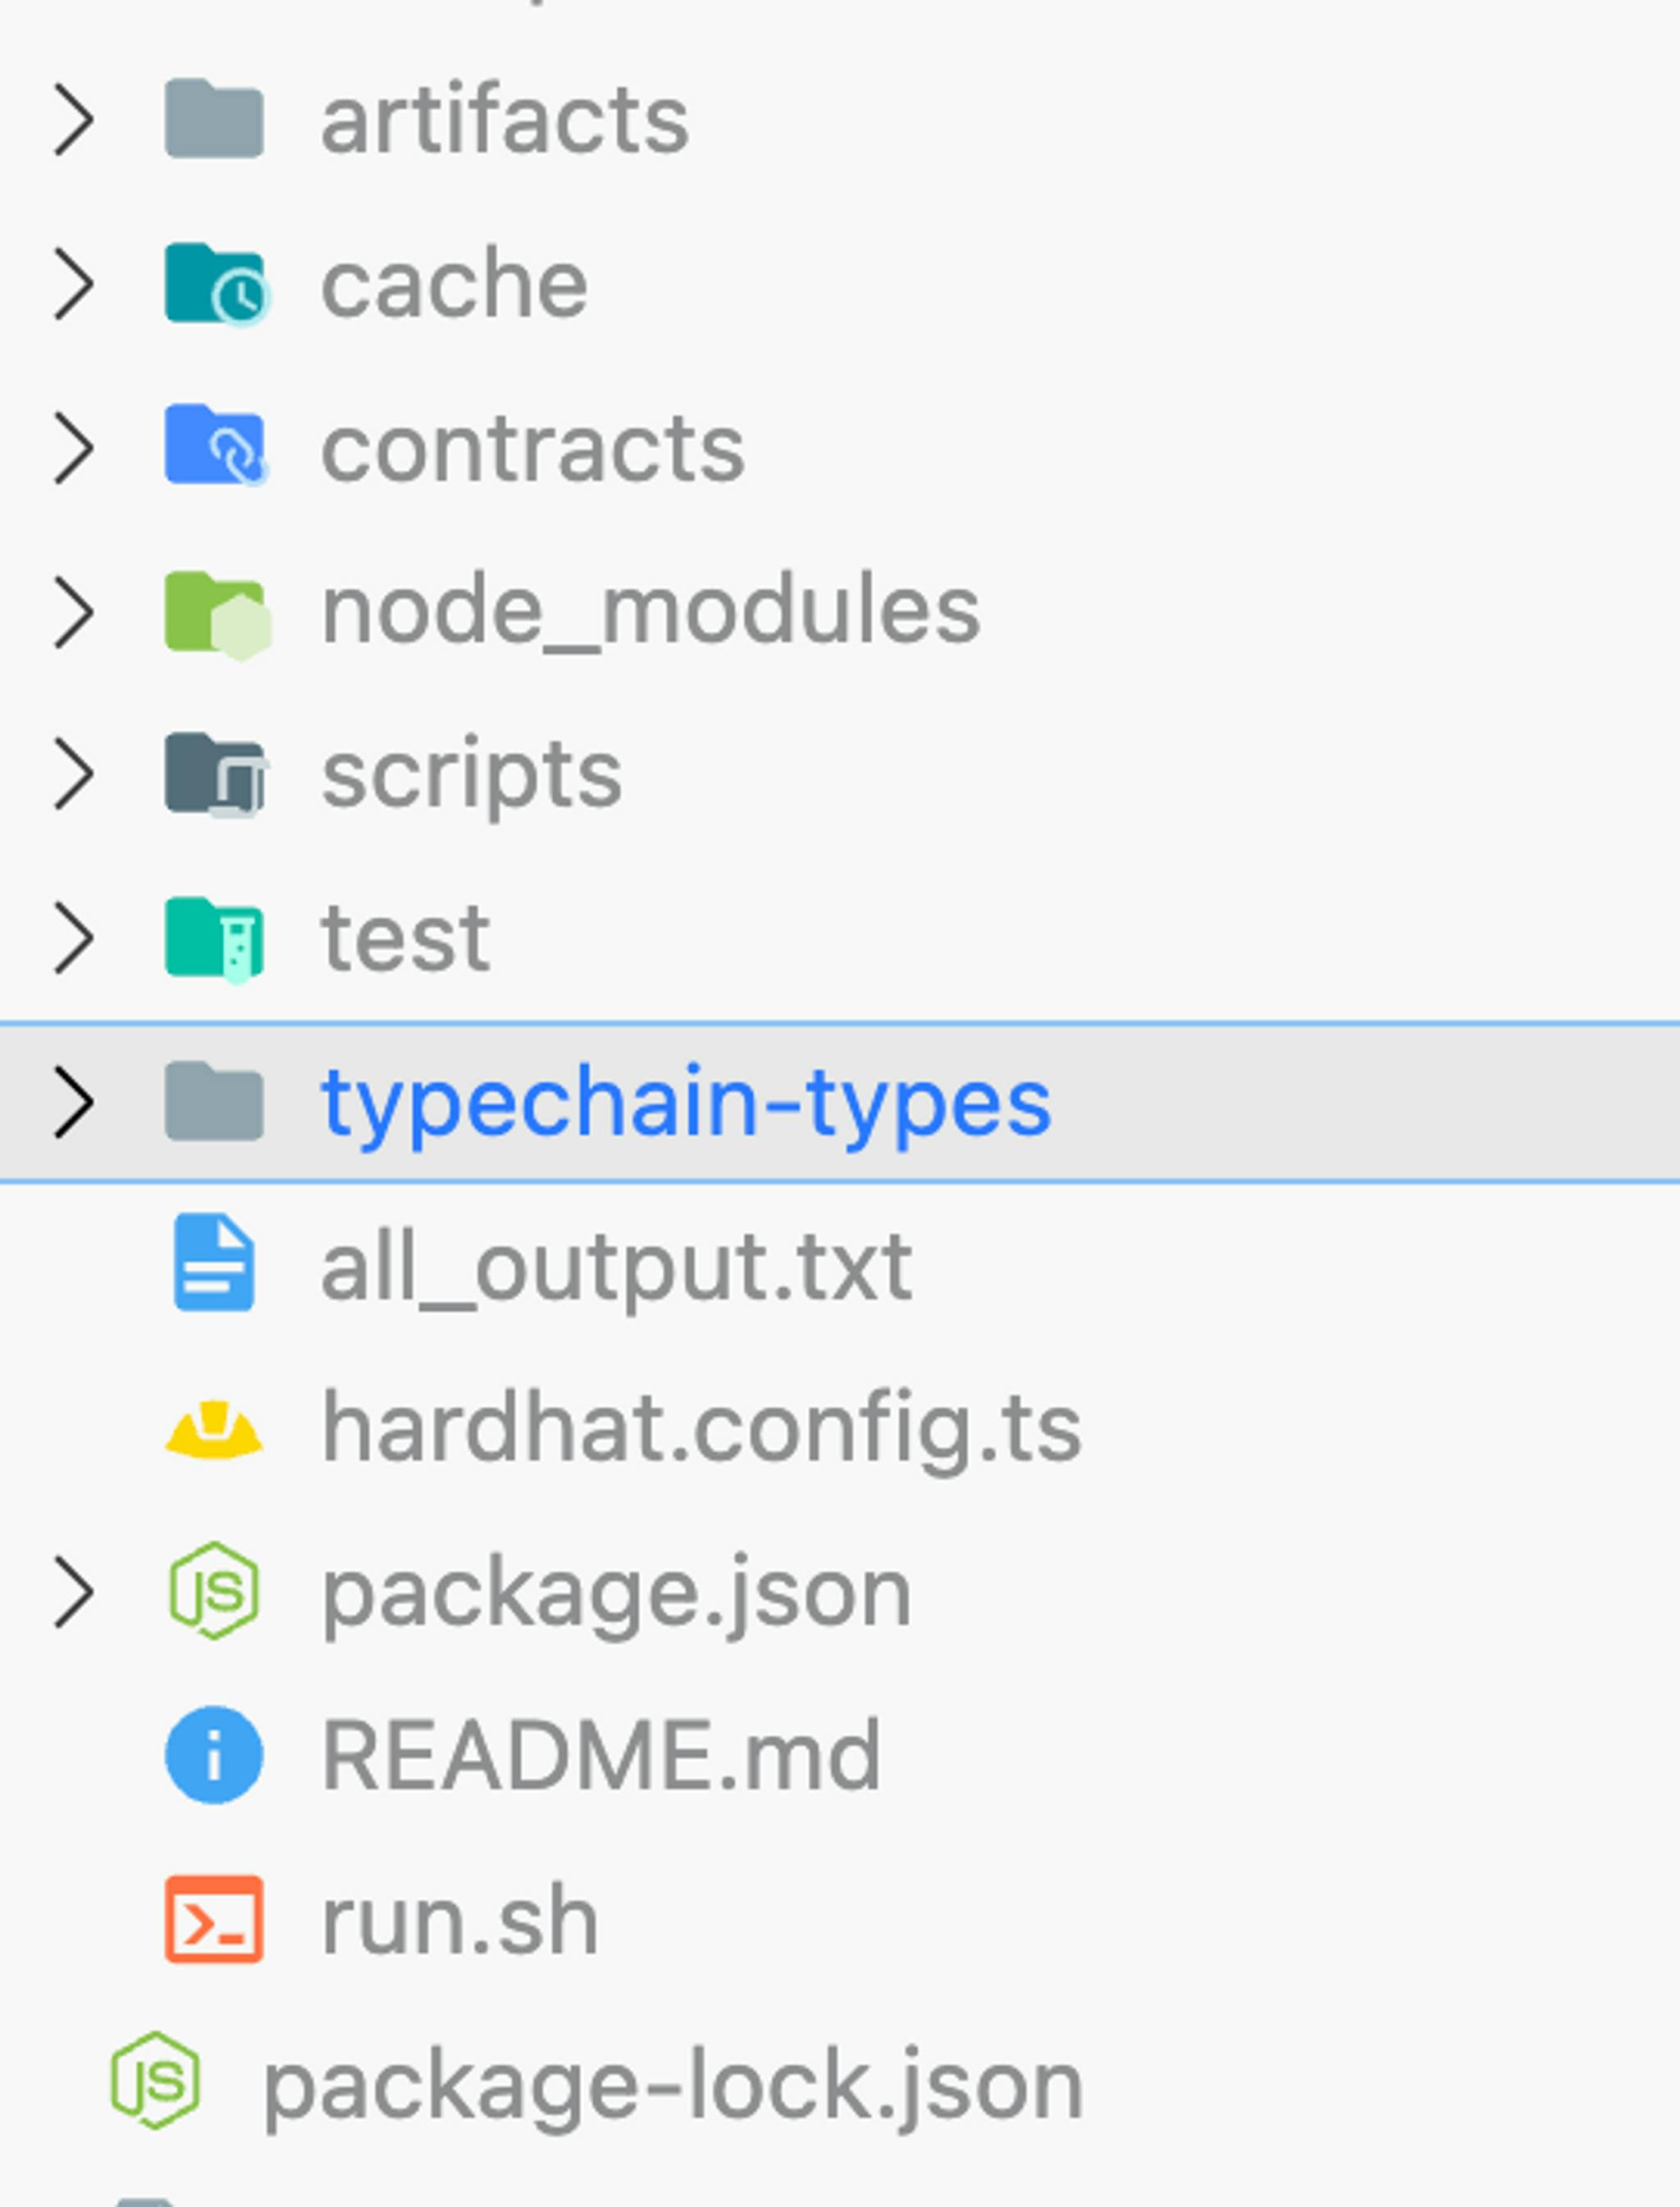Click the contracts folder link icon
The image size is (1680, 2207).
[215, 447]
